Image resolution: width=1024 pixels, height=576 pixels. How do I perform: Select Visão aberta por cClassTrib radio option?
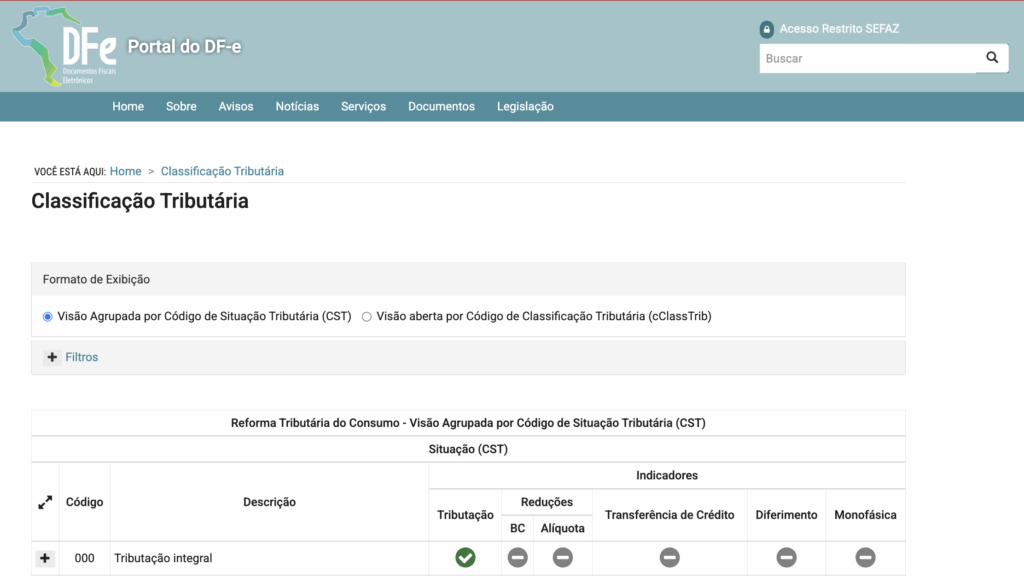pos(367,316)
